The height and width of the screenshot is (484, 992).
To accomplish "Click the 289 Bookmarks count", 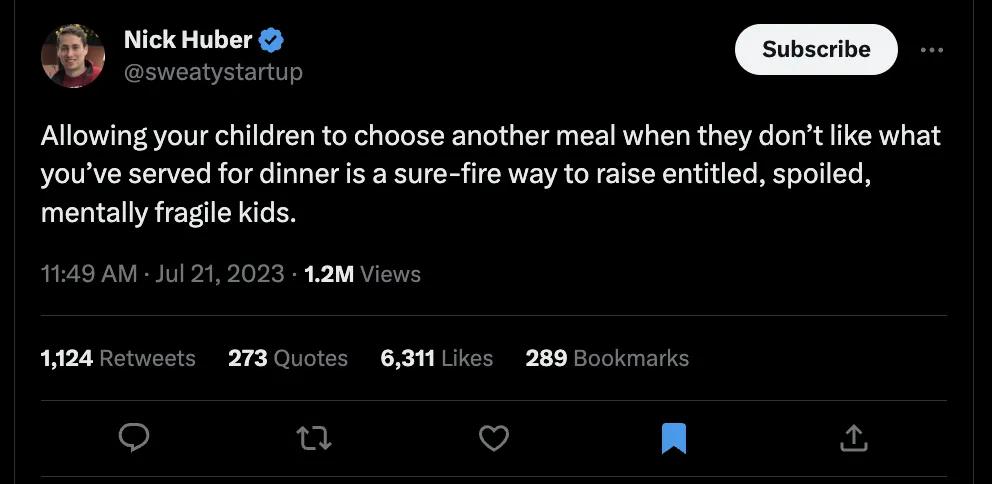I will (x=607, y=358).
